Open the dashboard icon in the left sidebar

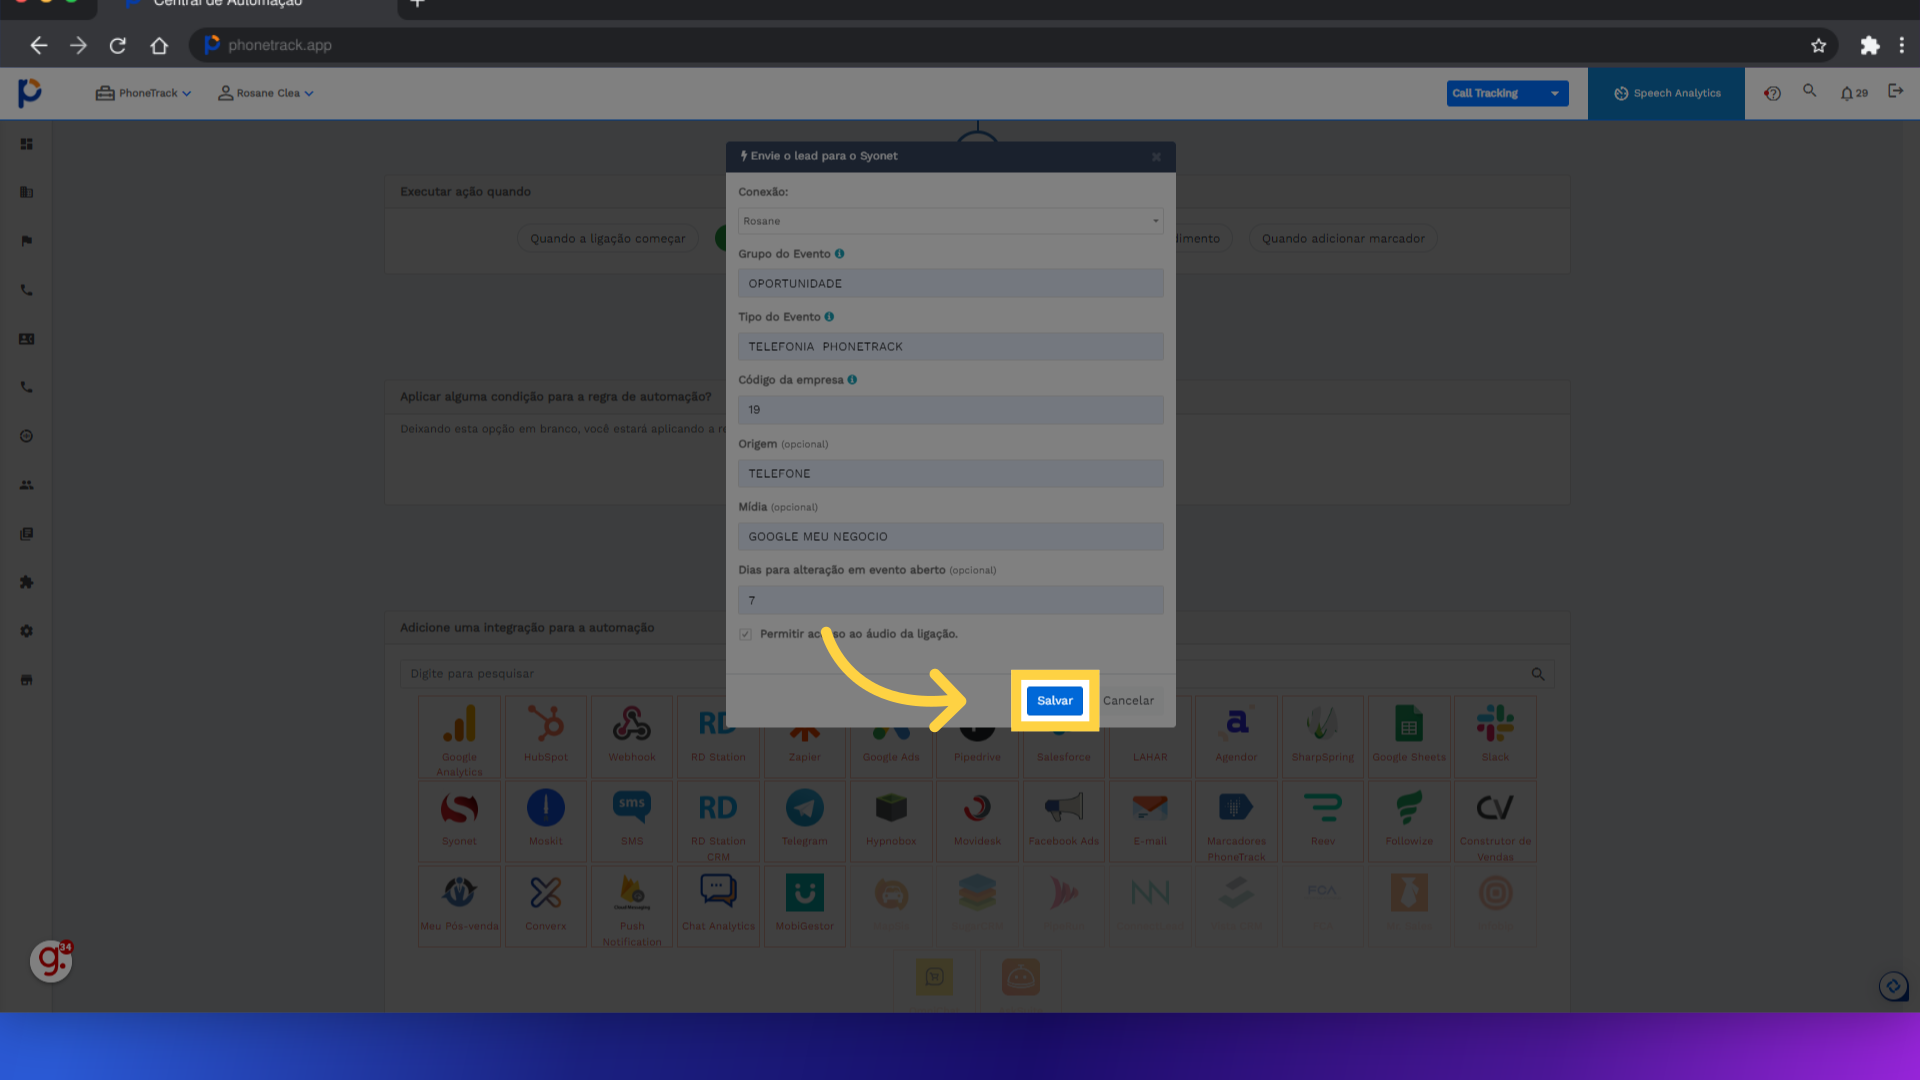tap(27, 144)
